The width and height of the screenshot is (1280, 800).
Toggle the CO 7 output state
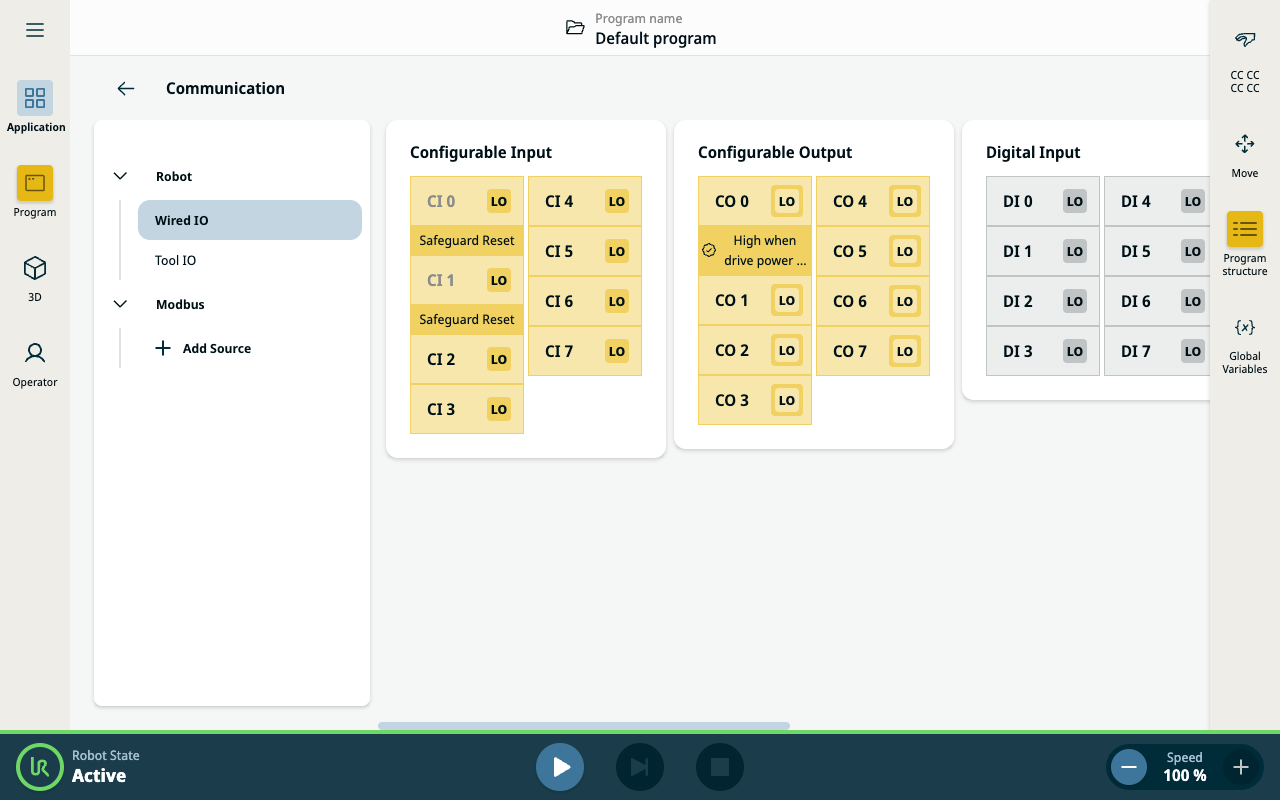pos(904,351)
